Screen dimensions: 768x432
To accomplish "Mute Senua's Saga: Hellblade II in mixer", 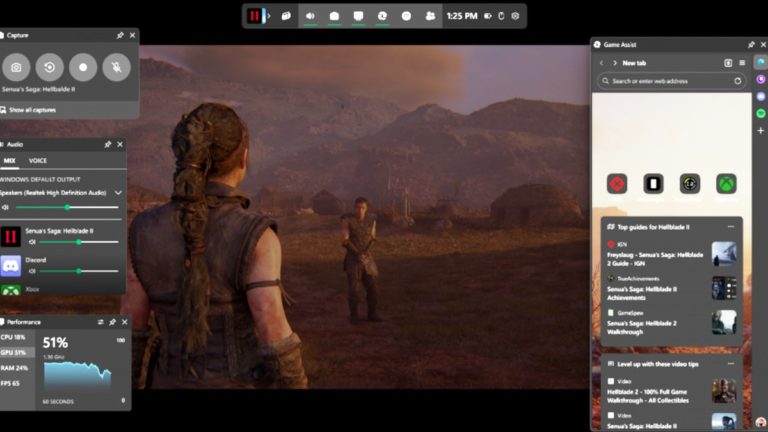I will [32, 242].
